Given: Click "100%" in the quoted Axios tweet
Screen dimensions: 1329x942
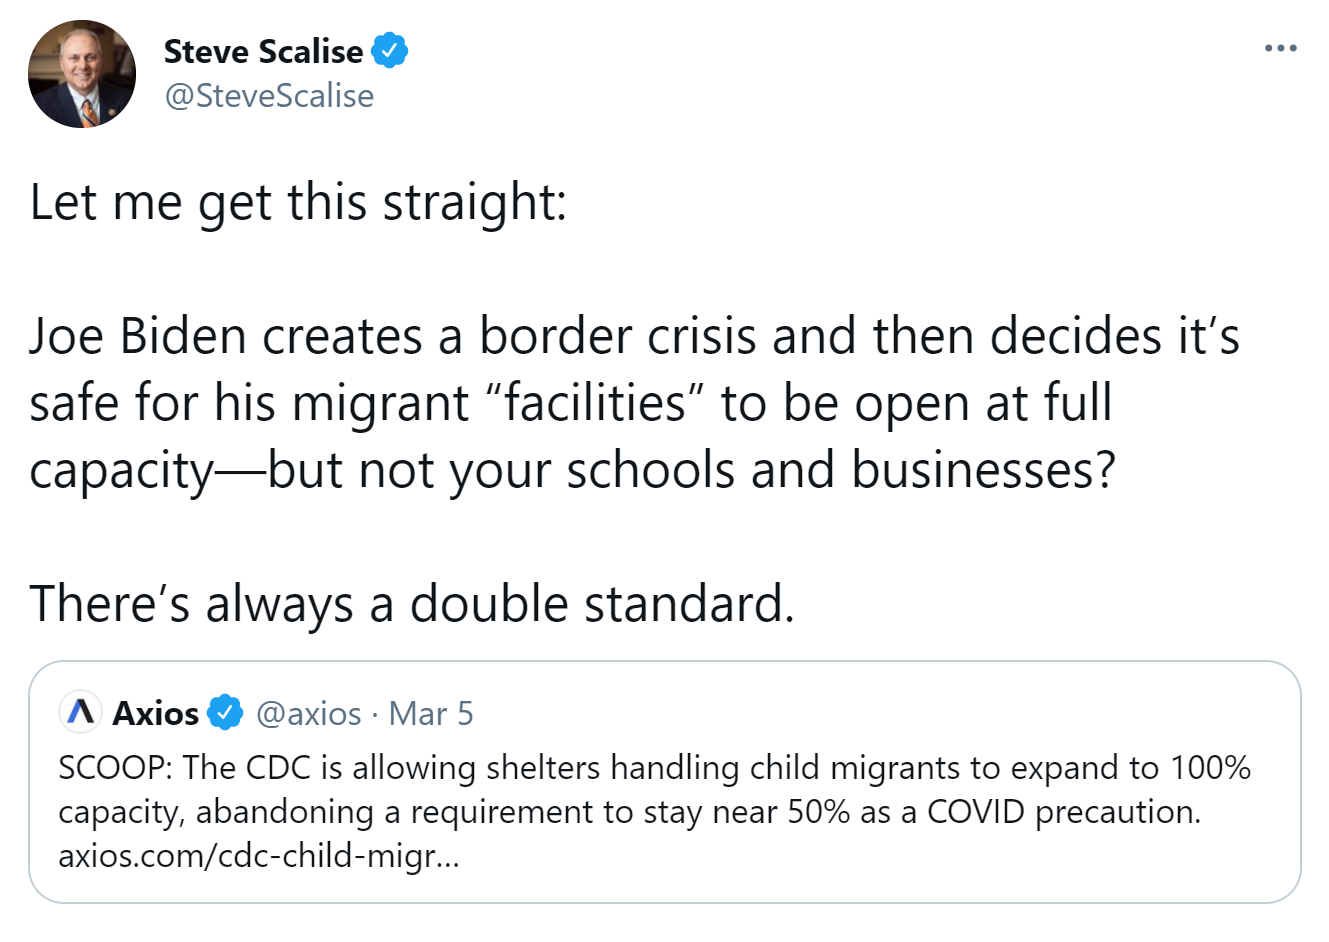Looking at the screenshot, I should tap(1210, 768).
